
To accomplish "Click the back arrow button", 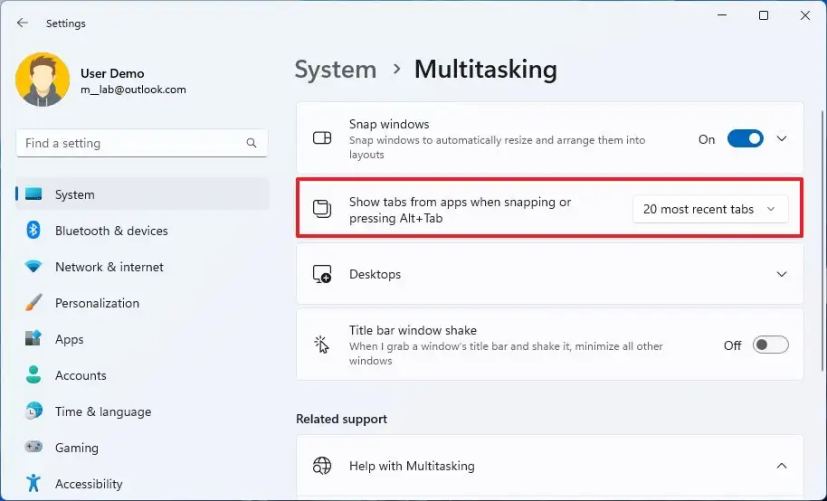I will pyautogui.click(x=22, y=22).
